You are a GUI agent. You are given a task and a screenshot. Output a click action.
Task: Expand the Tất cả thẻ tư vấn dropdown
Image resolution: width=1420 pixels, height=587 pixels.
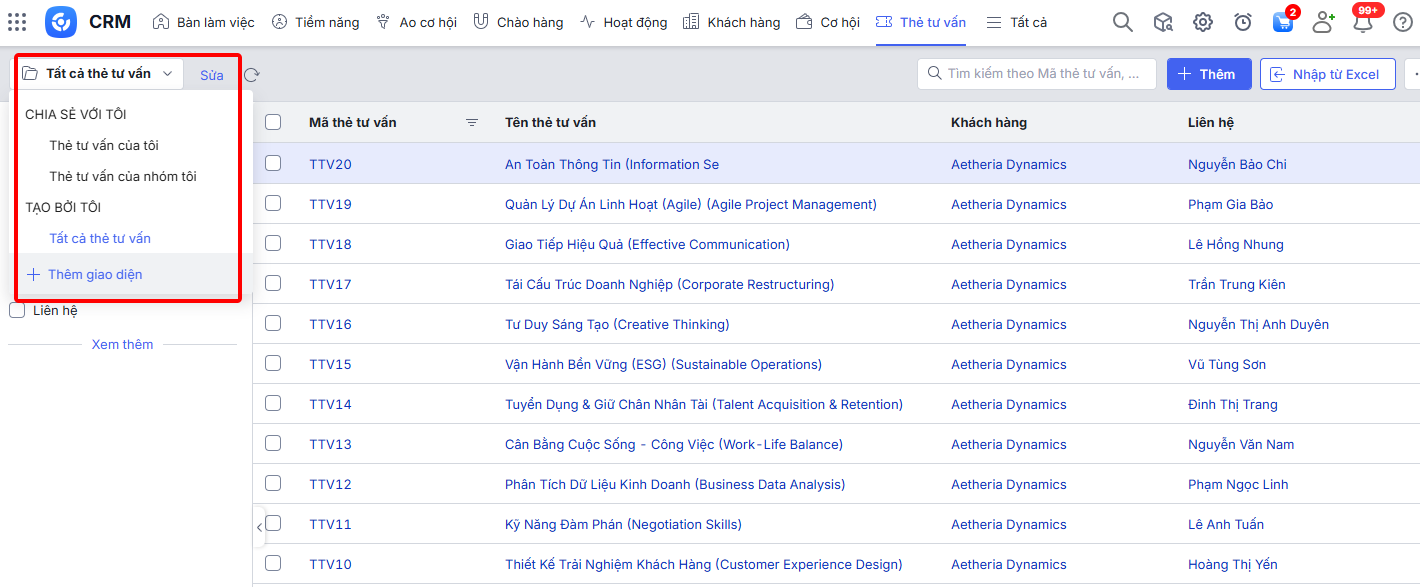99,74
